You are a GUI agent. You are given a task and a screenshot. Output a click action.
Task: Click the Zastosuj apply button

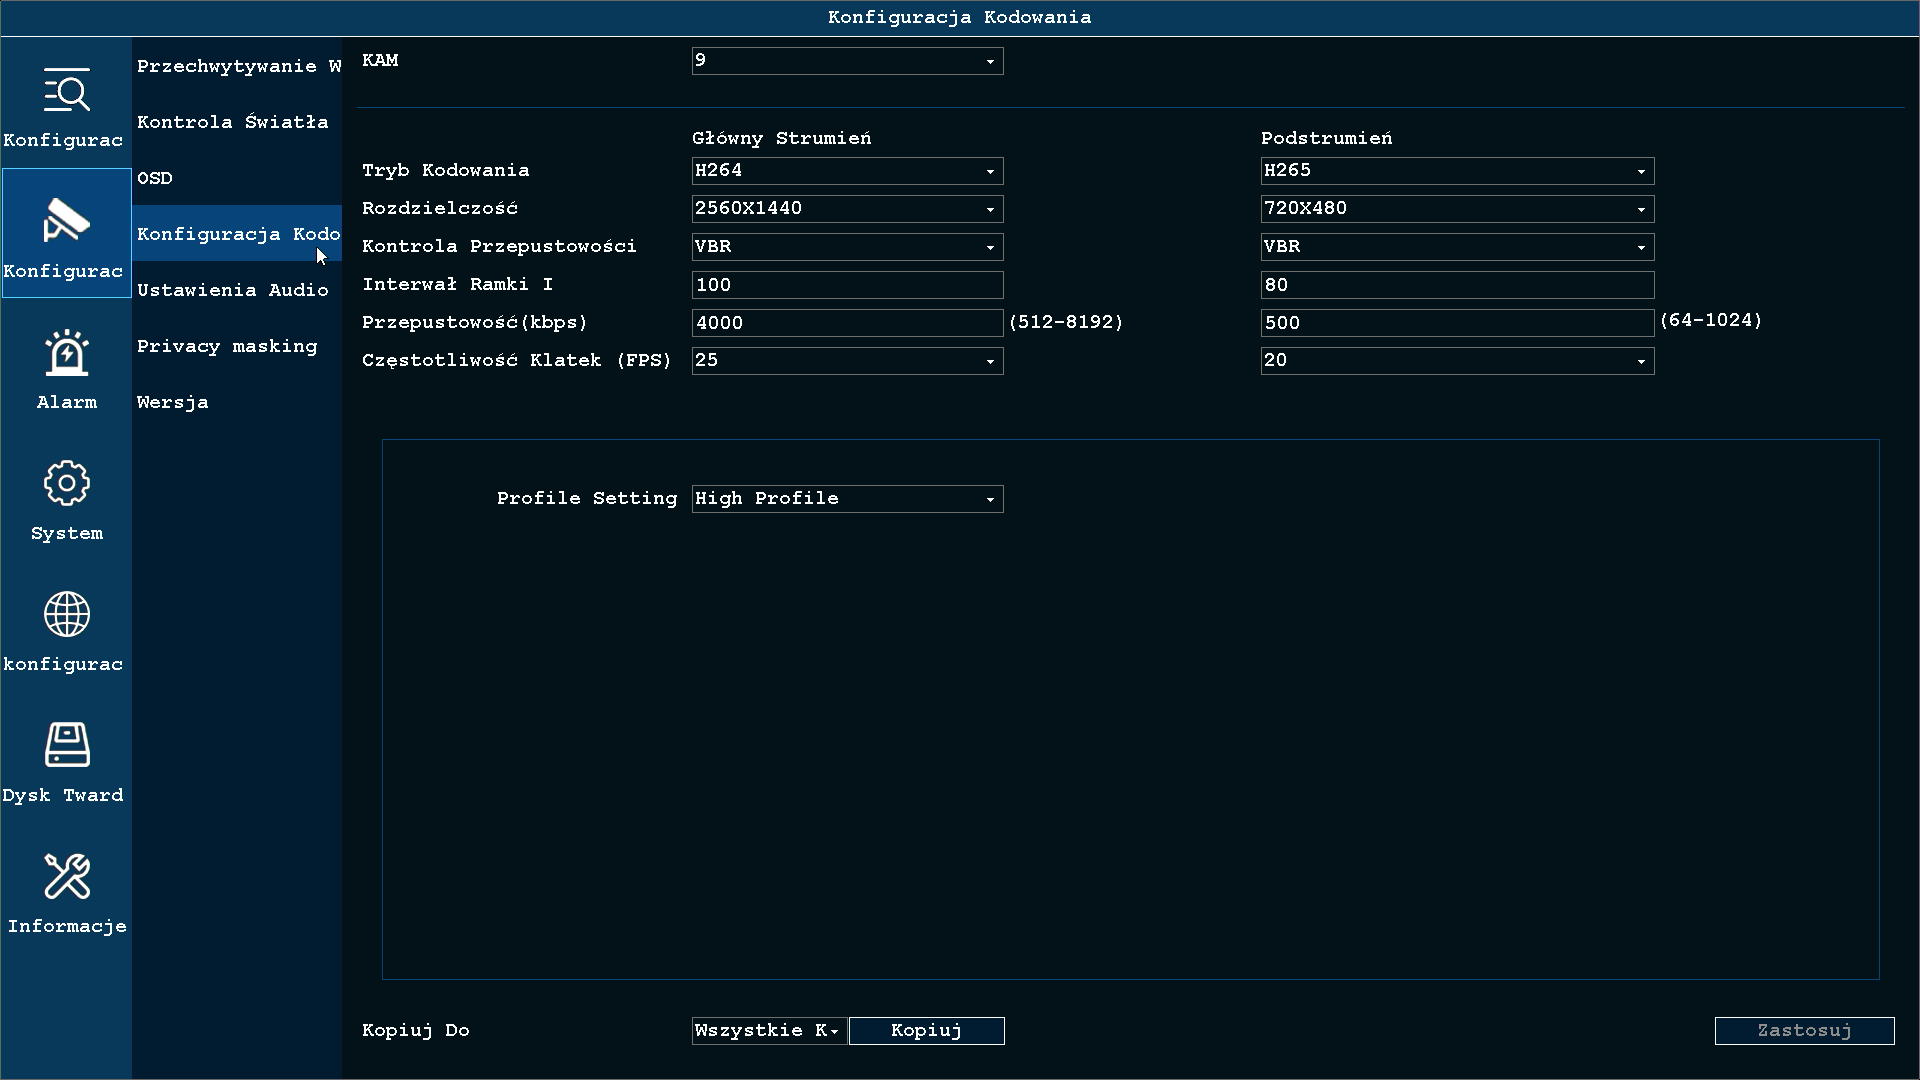(x=1805, y=1031)
